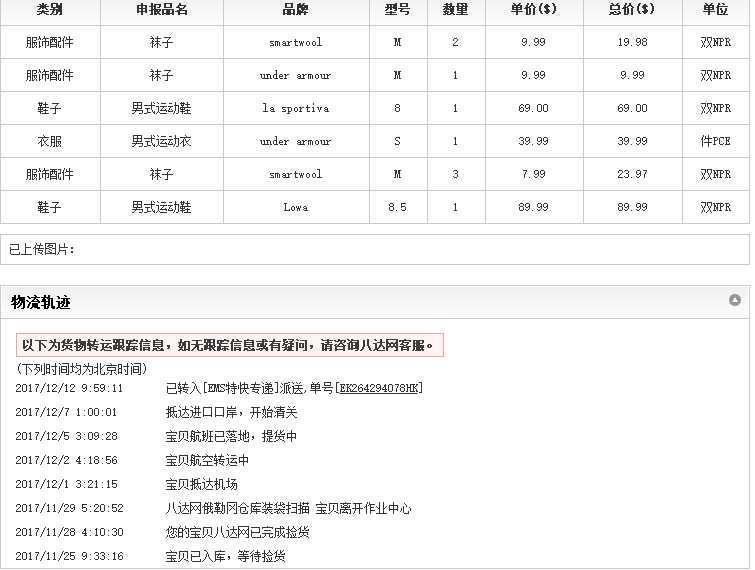Click the 男式运动衣 item name cell

click(161, 141)
